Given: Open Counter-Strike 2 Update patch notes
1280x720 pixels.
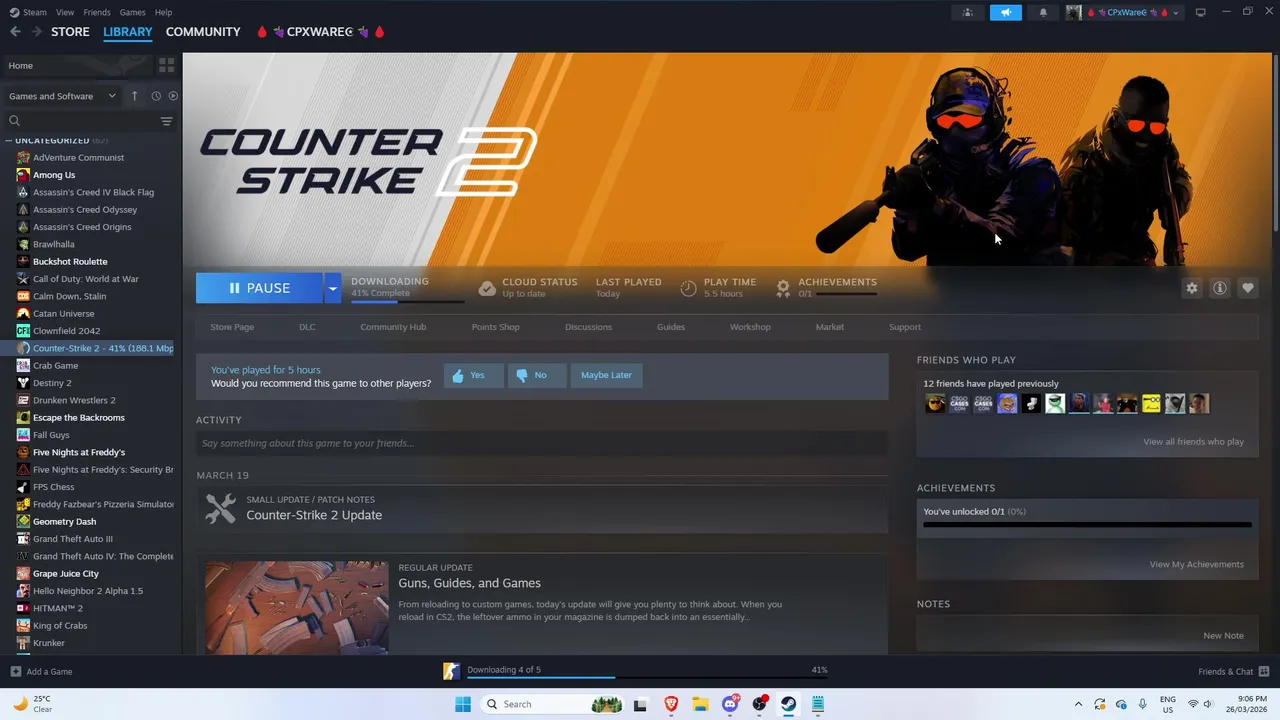Looking at the screenshot, I should [x=314, y=515].
